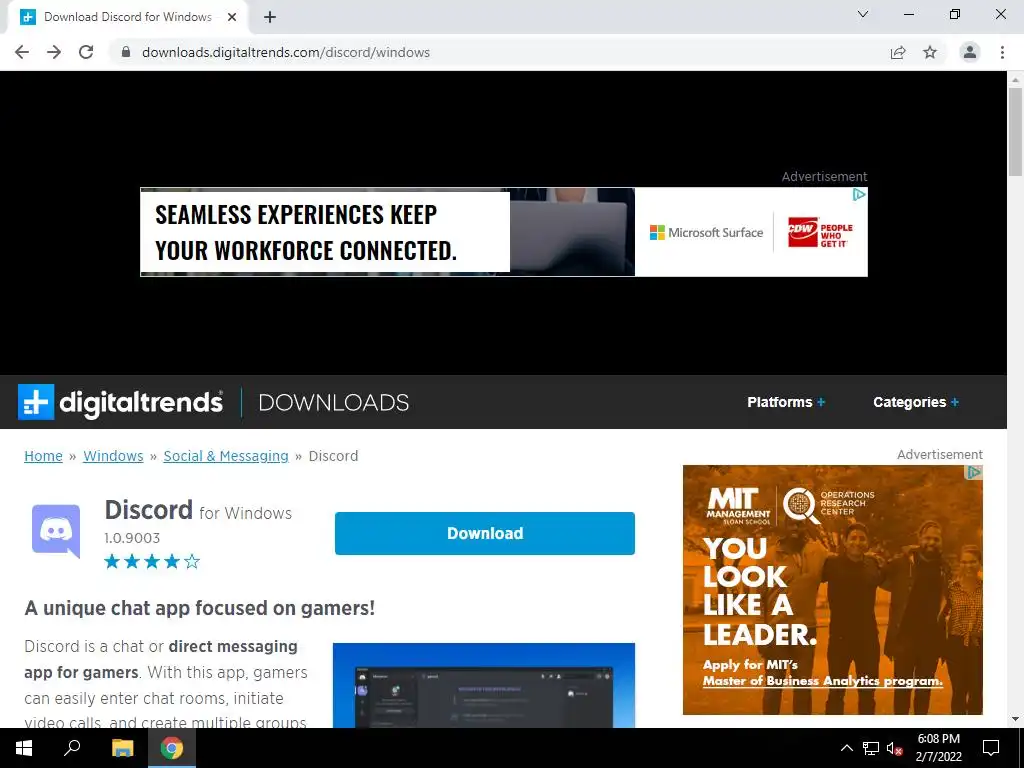Click the blue Download button
This screenshot has width=1024, height=768.
[x=485, y=534]
